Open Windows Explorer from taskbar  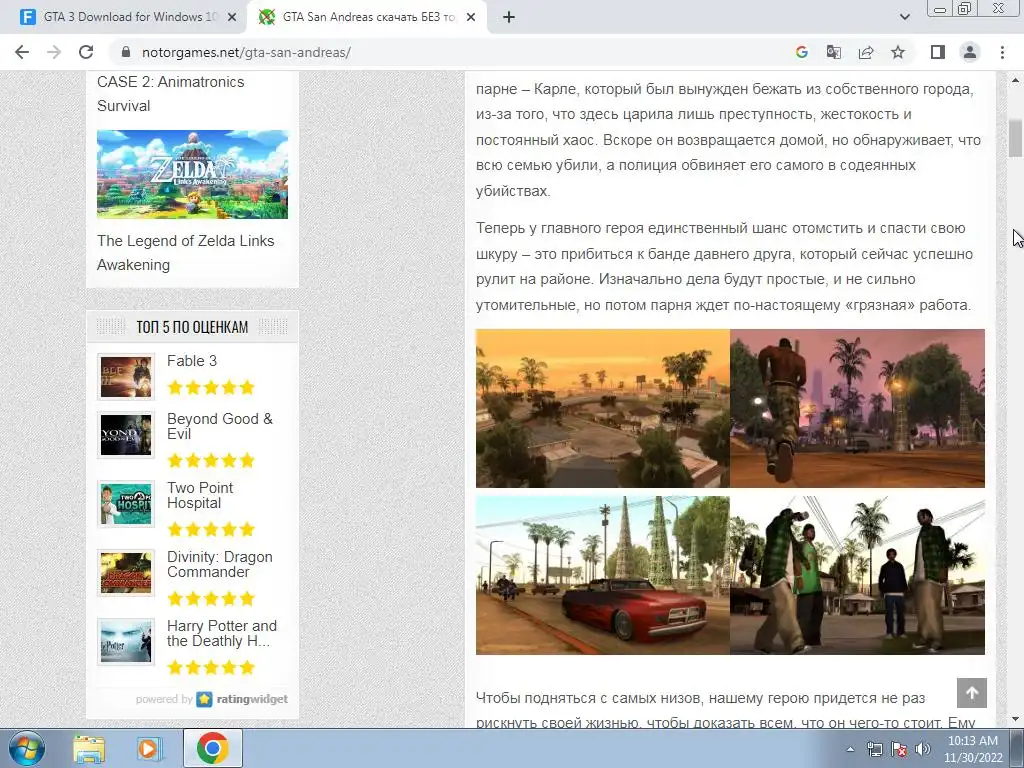pos(89,748)
